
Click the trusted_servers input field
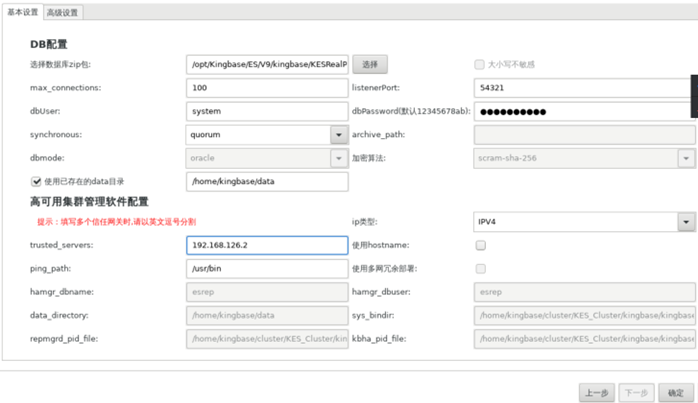[x=266, y=245]
